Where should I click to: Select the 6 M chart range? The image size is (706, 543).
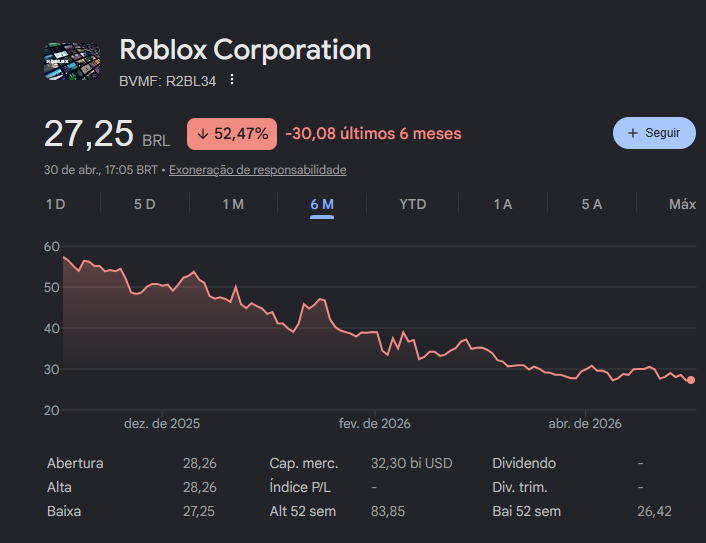pyautogui.click(x=322, y=204)
